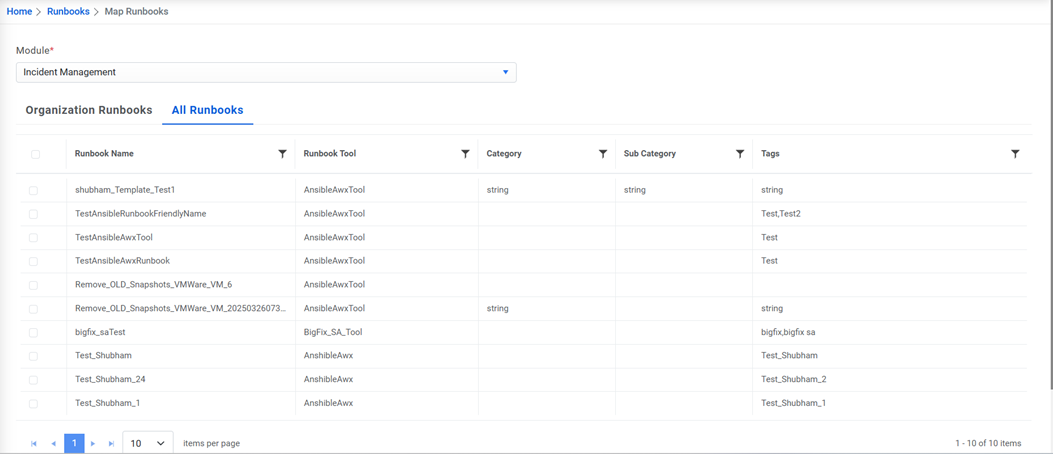Jump to last page of results
The width and height of the screenshot is (1053, 454).
[x=112, y=443]
